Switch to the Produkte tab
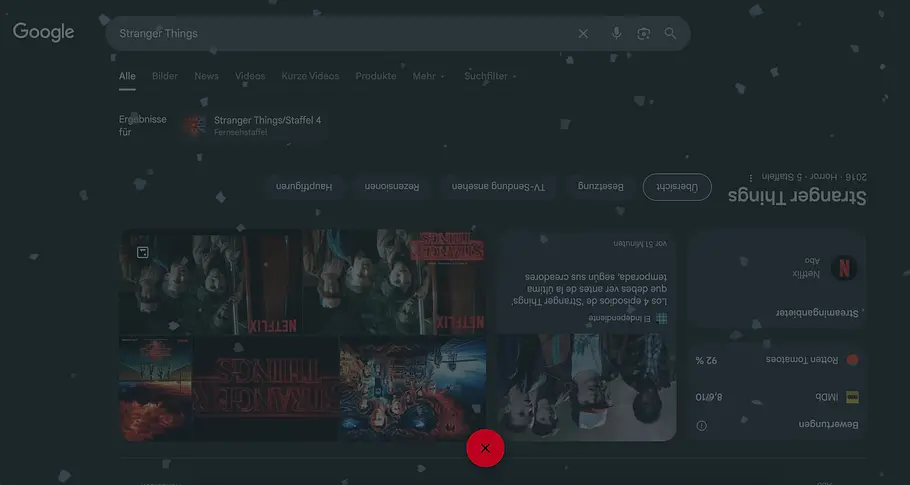 click(x=376, y=76)
